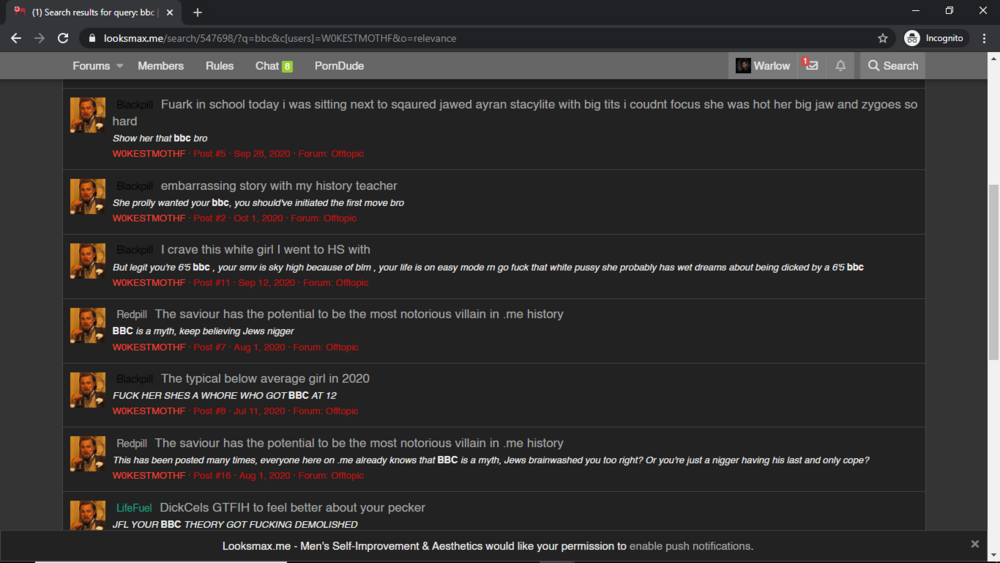Close the search results tab
The height and width of the screenshot is (563, 1000).
coord(170,12)
